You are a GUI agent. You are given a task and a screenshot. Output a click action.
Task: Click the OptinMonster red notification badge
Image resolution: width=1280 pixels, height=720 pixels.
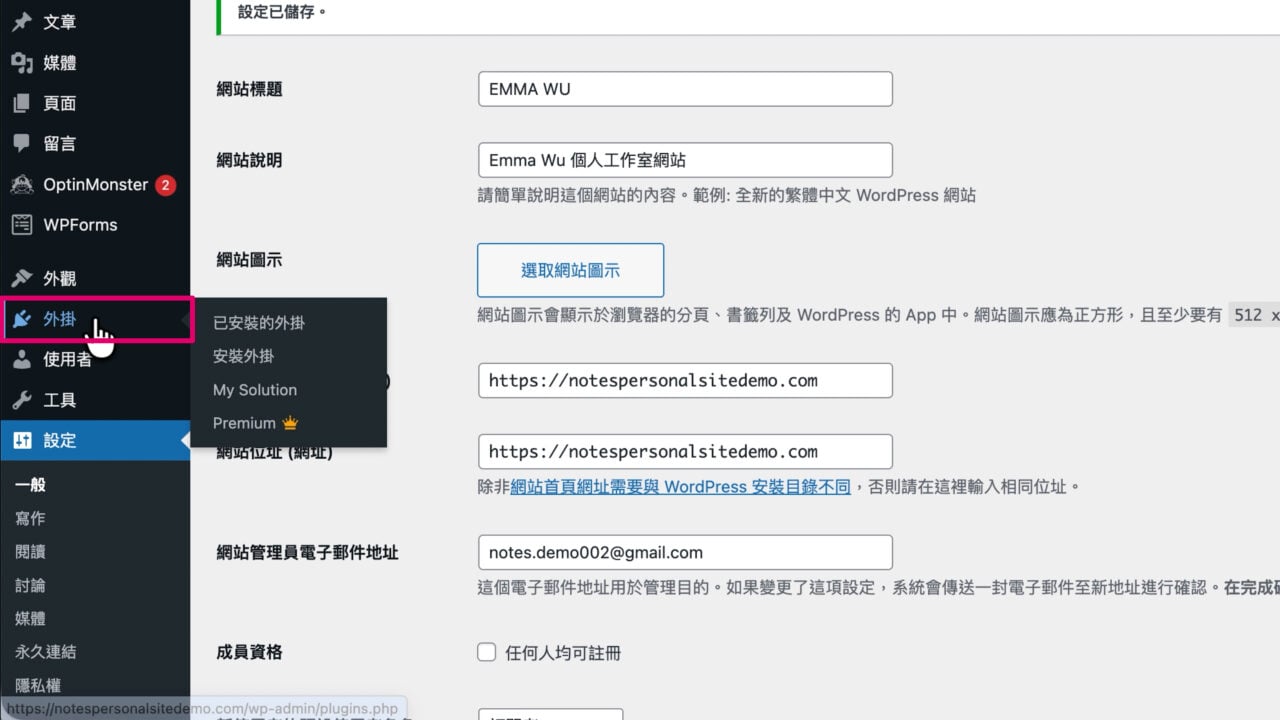click(166, 185)
